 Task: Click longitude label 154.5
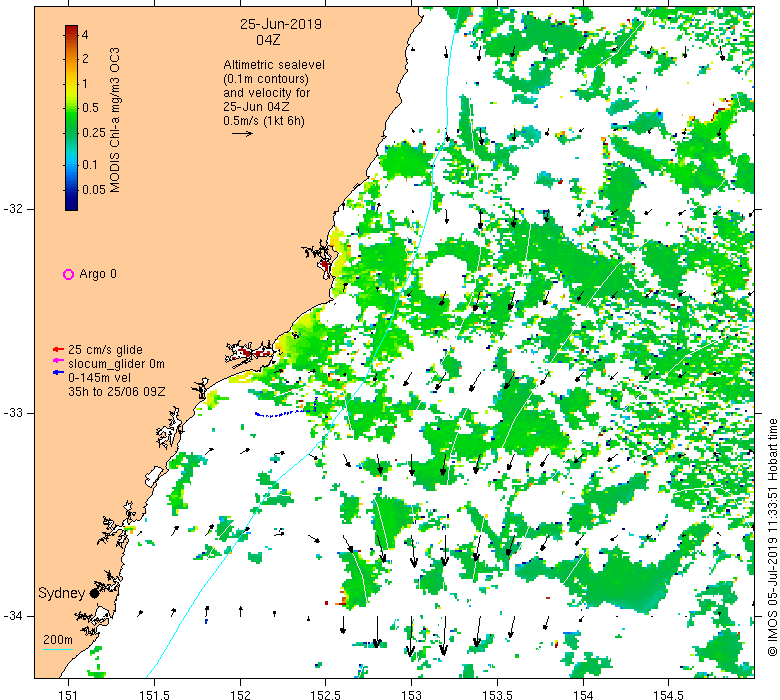(669, 695)
